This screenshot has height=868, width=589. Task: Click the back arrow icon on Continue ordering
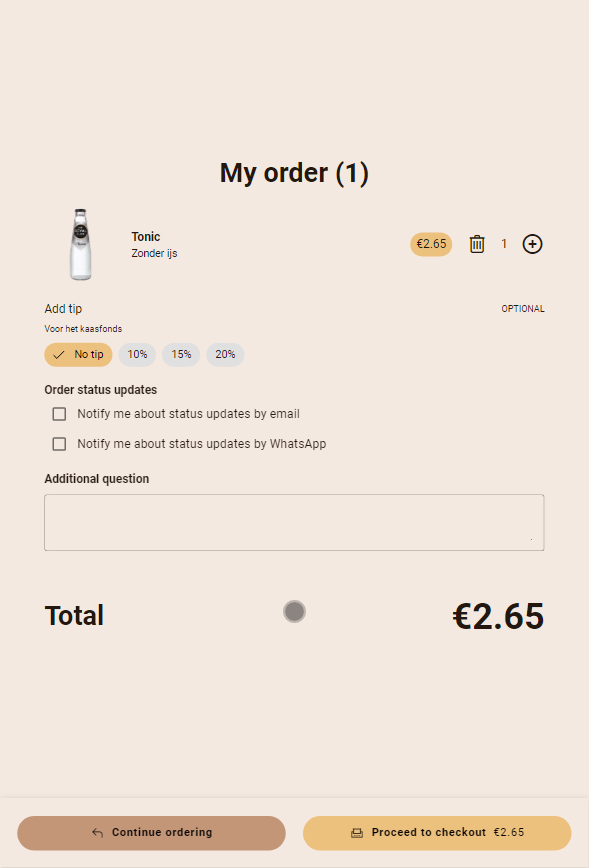pyautogui.click(x=97, y=833)
